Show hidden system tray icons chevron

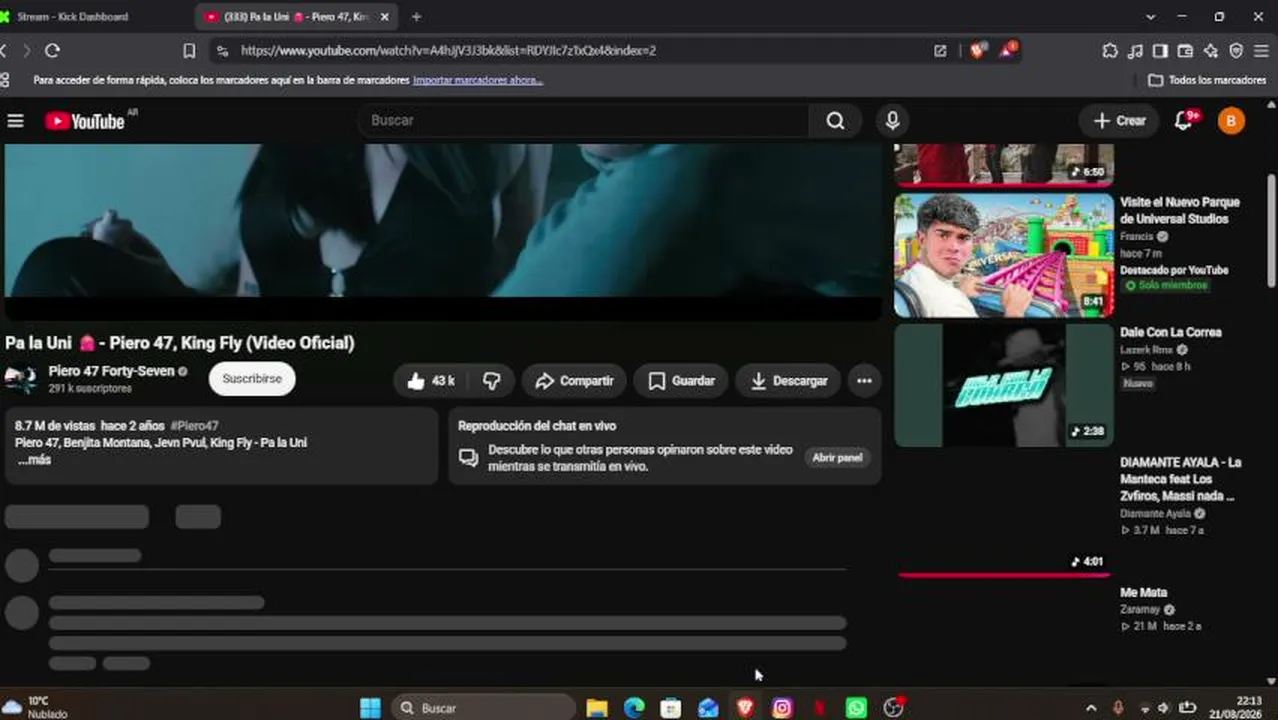coord(1090,708)
